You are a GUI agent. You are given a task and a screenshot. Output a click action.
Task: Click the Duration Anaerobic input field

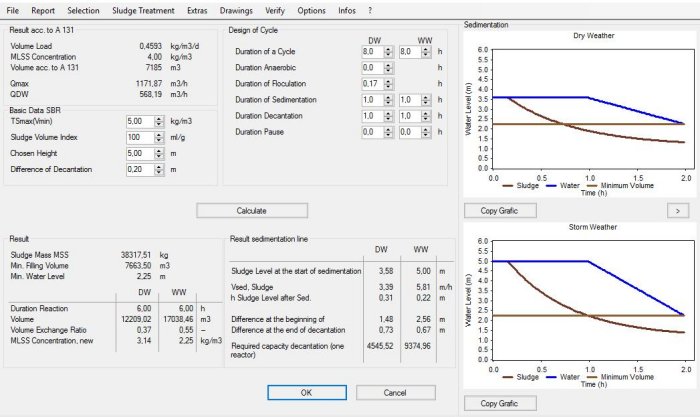pyautogui.click(x=371, y=67)
